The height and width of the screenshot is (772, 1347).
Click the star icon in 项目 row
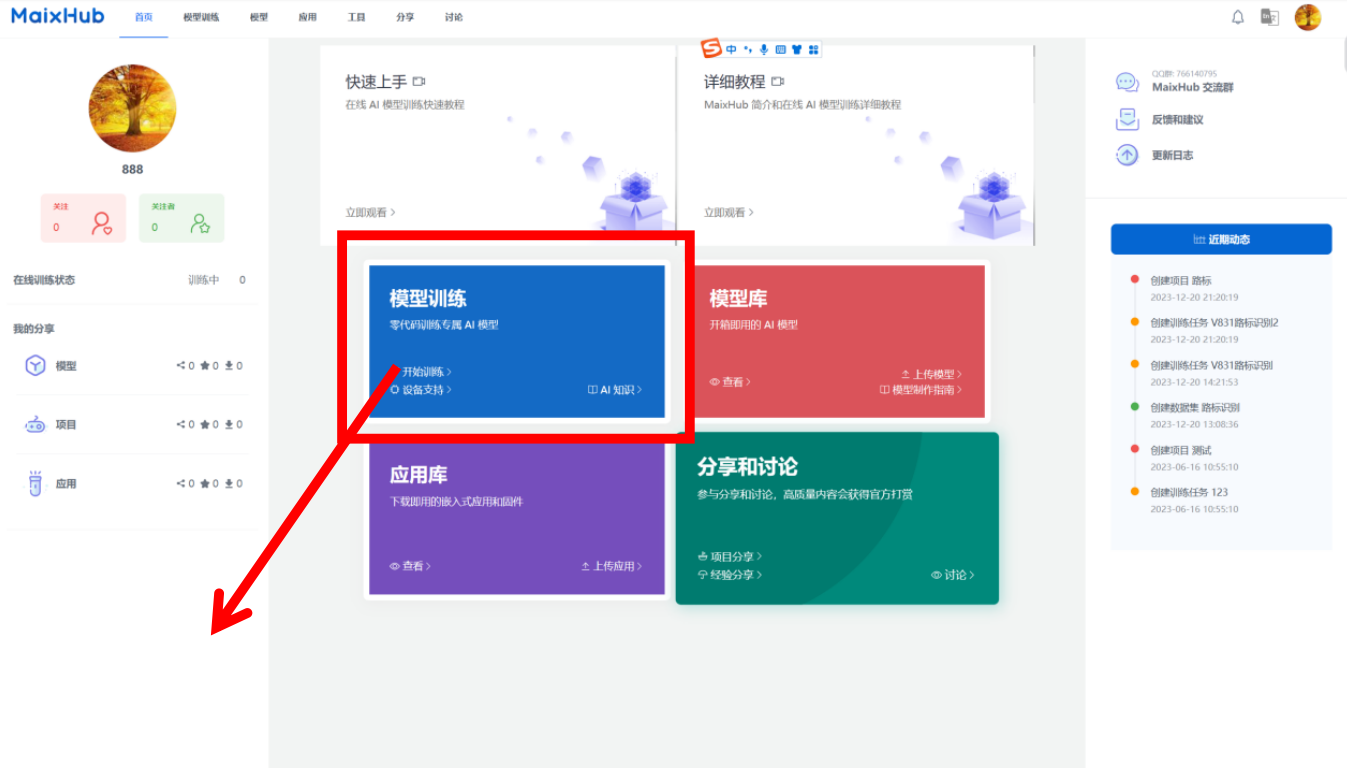pyautogui.click(x=205, y=425)
